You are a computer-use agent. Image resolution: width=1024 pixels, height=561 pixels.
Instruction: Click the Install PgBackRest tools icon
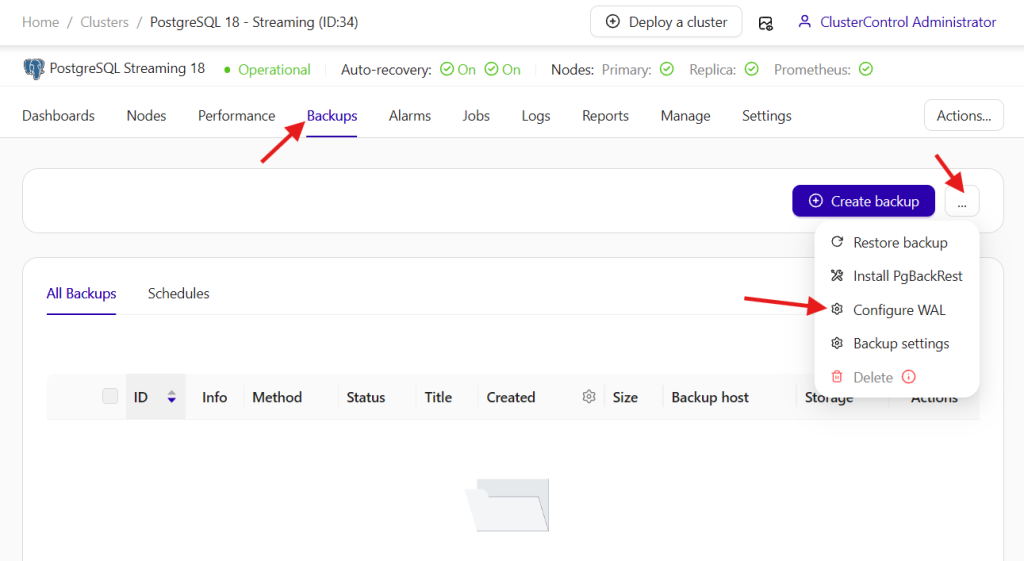[837, 276]
